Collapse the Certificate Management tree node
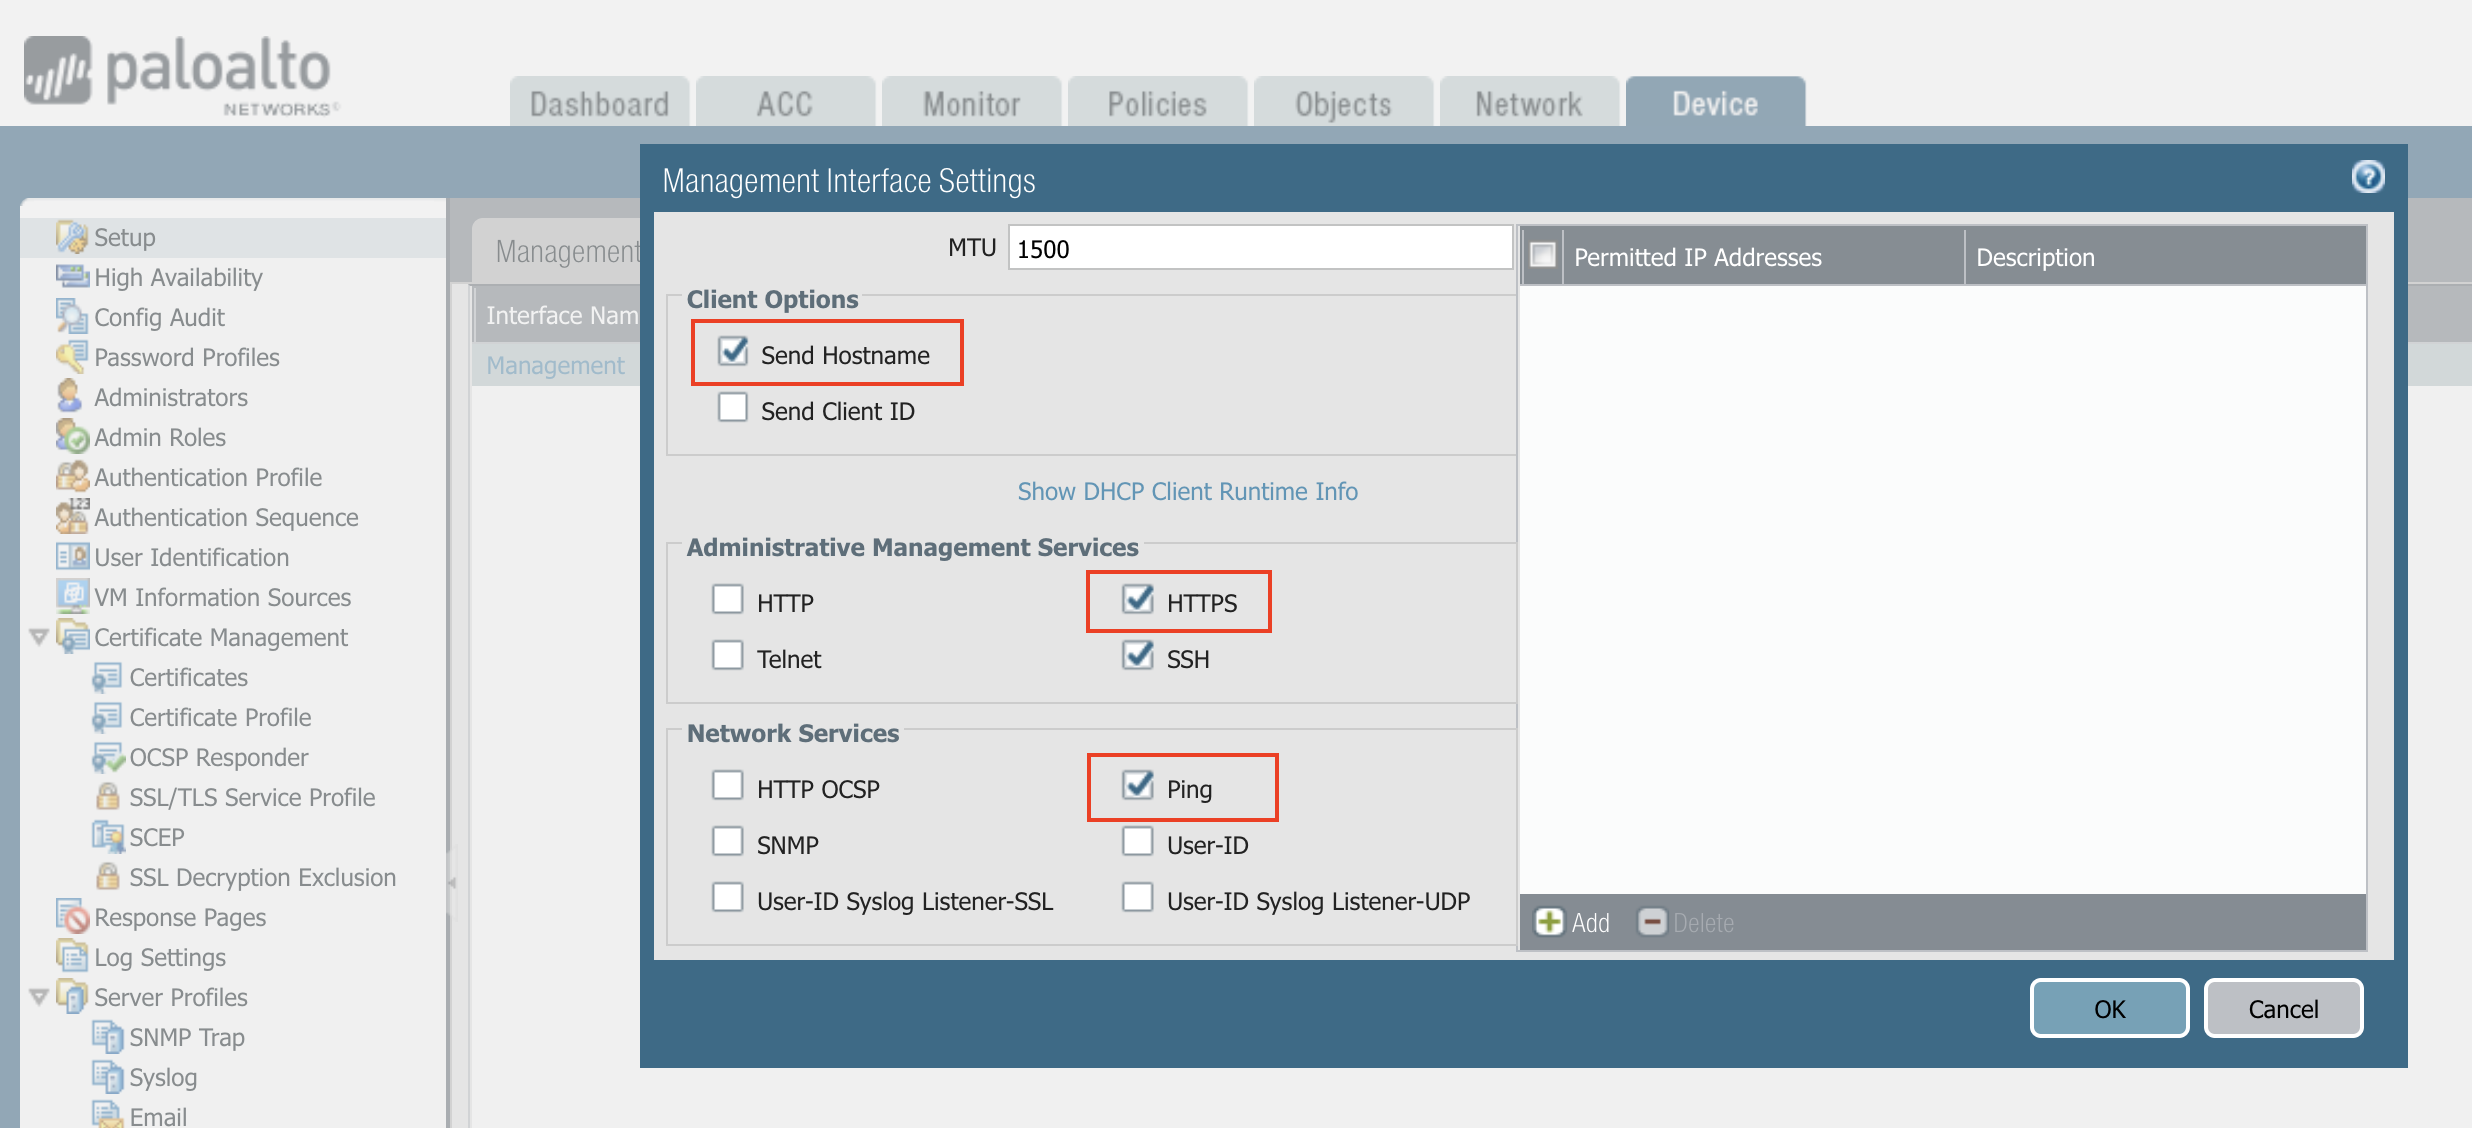This screenshot has width=2472, height=1128. pyautogui.click(x=39, y=637)
